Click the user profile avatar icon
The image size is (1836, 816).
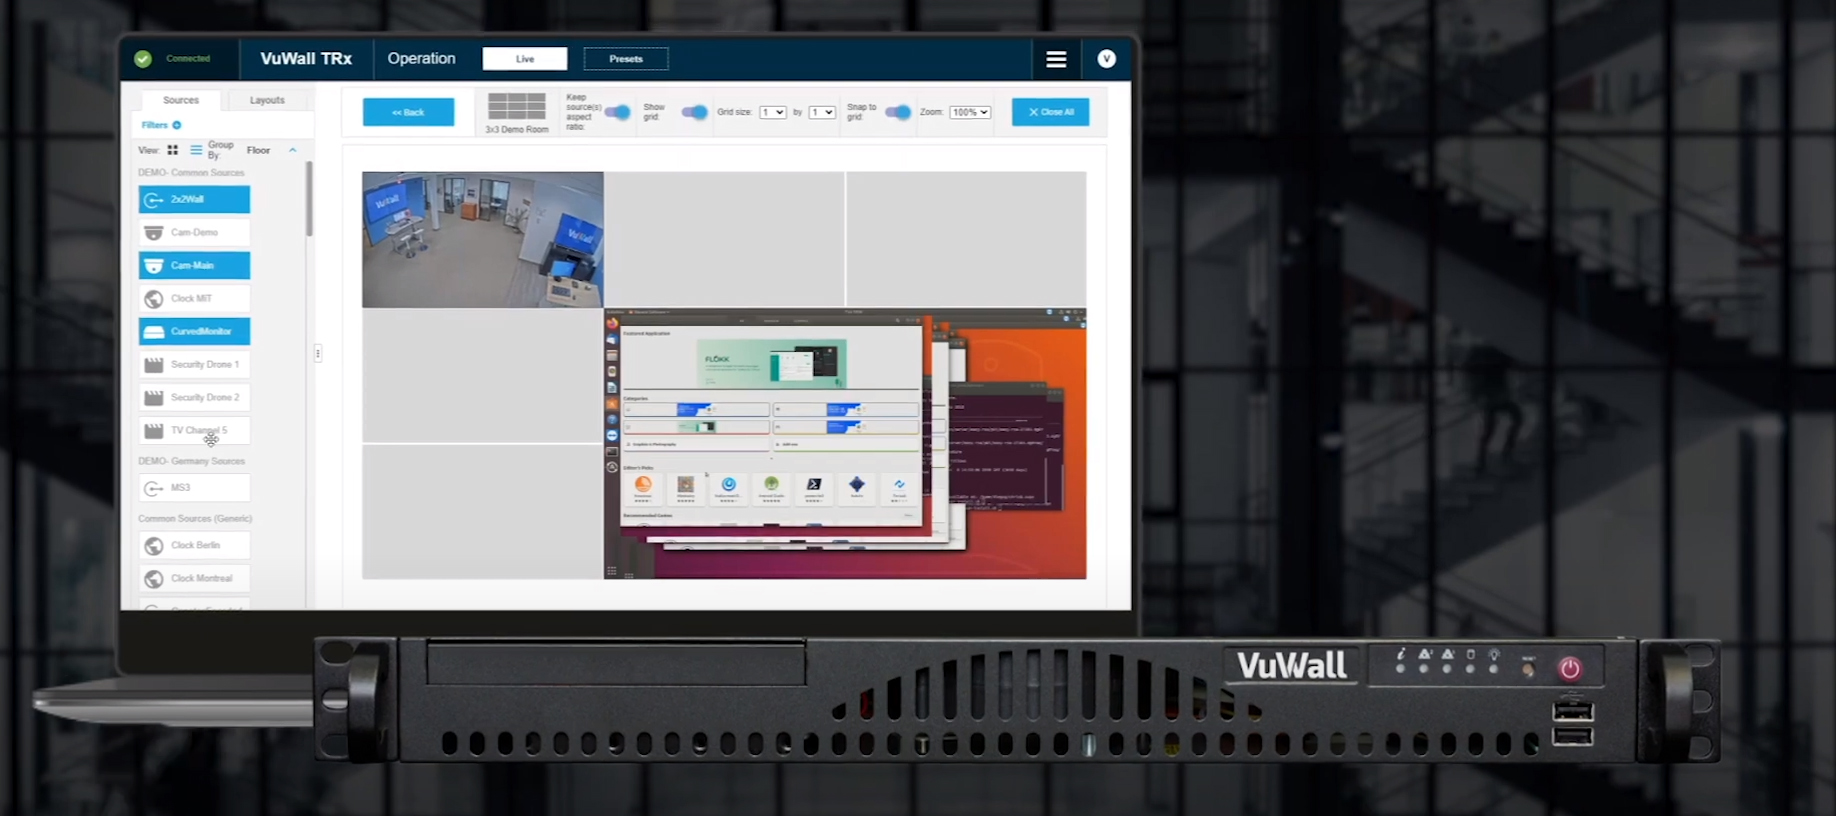click(x=1106, y=59)
